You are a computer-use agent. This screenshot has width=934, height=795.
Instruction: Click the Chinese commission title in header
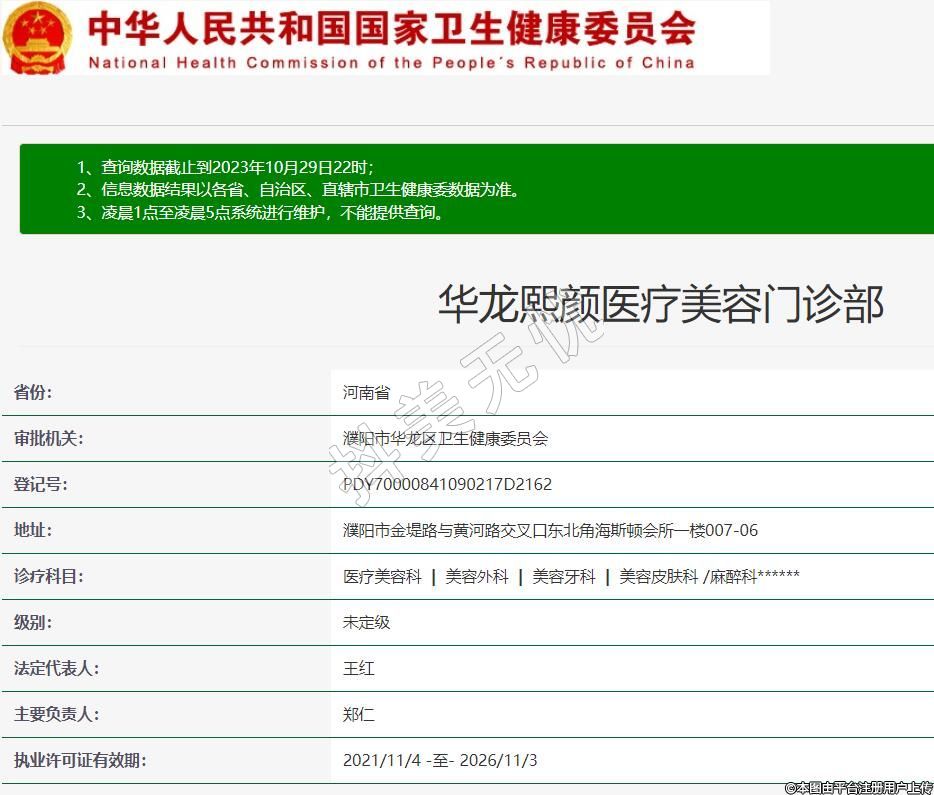pos(391,28)
